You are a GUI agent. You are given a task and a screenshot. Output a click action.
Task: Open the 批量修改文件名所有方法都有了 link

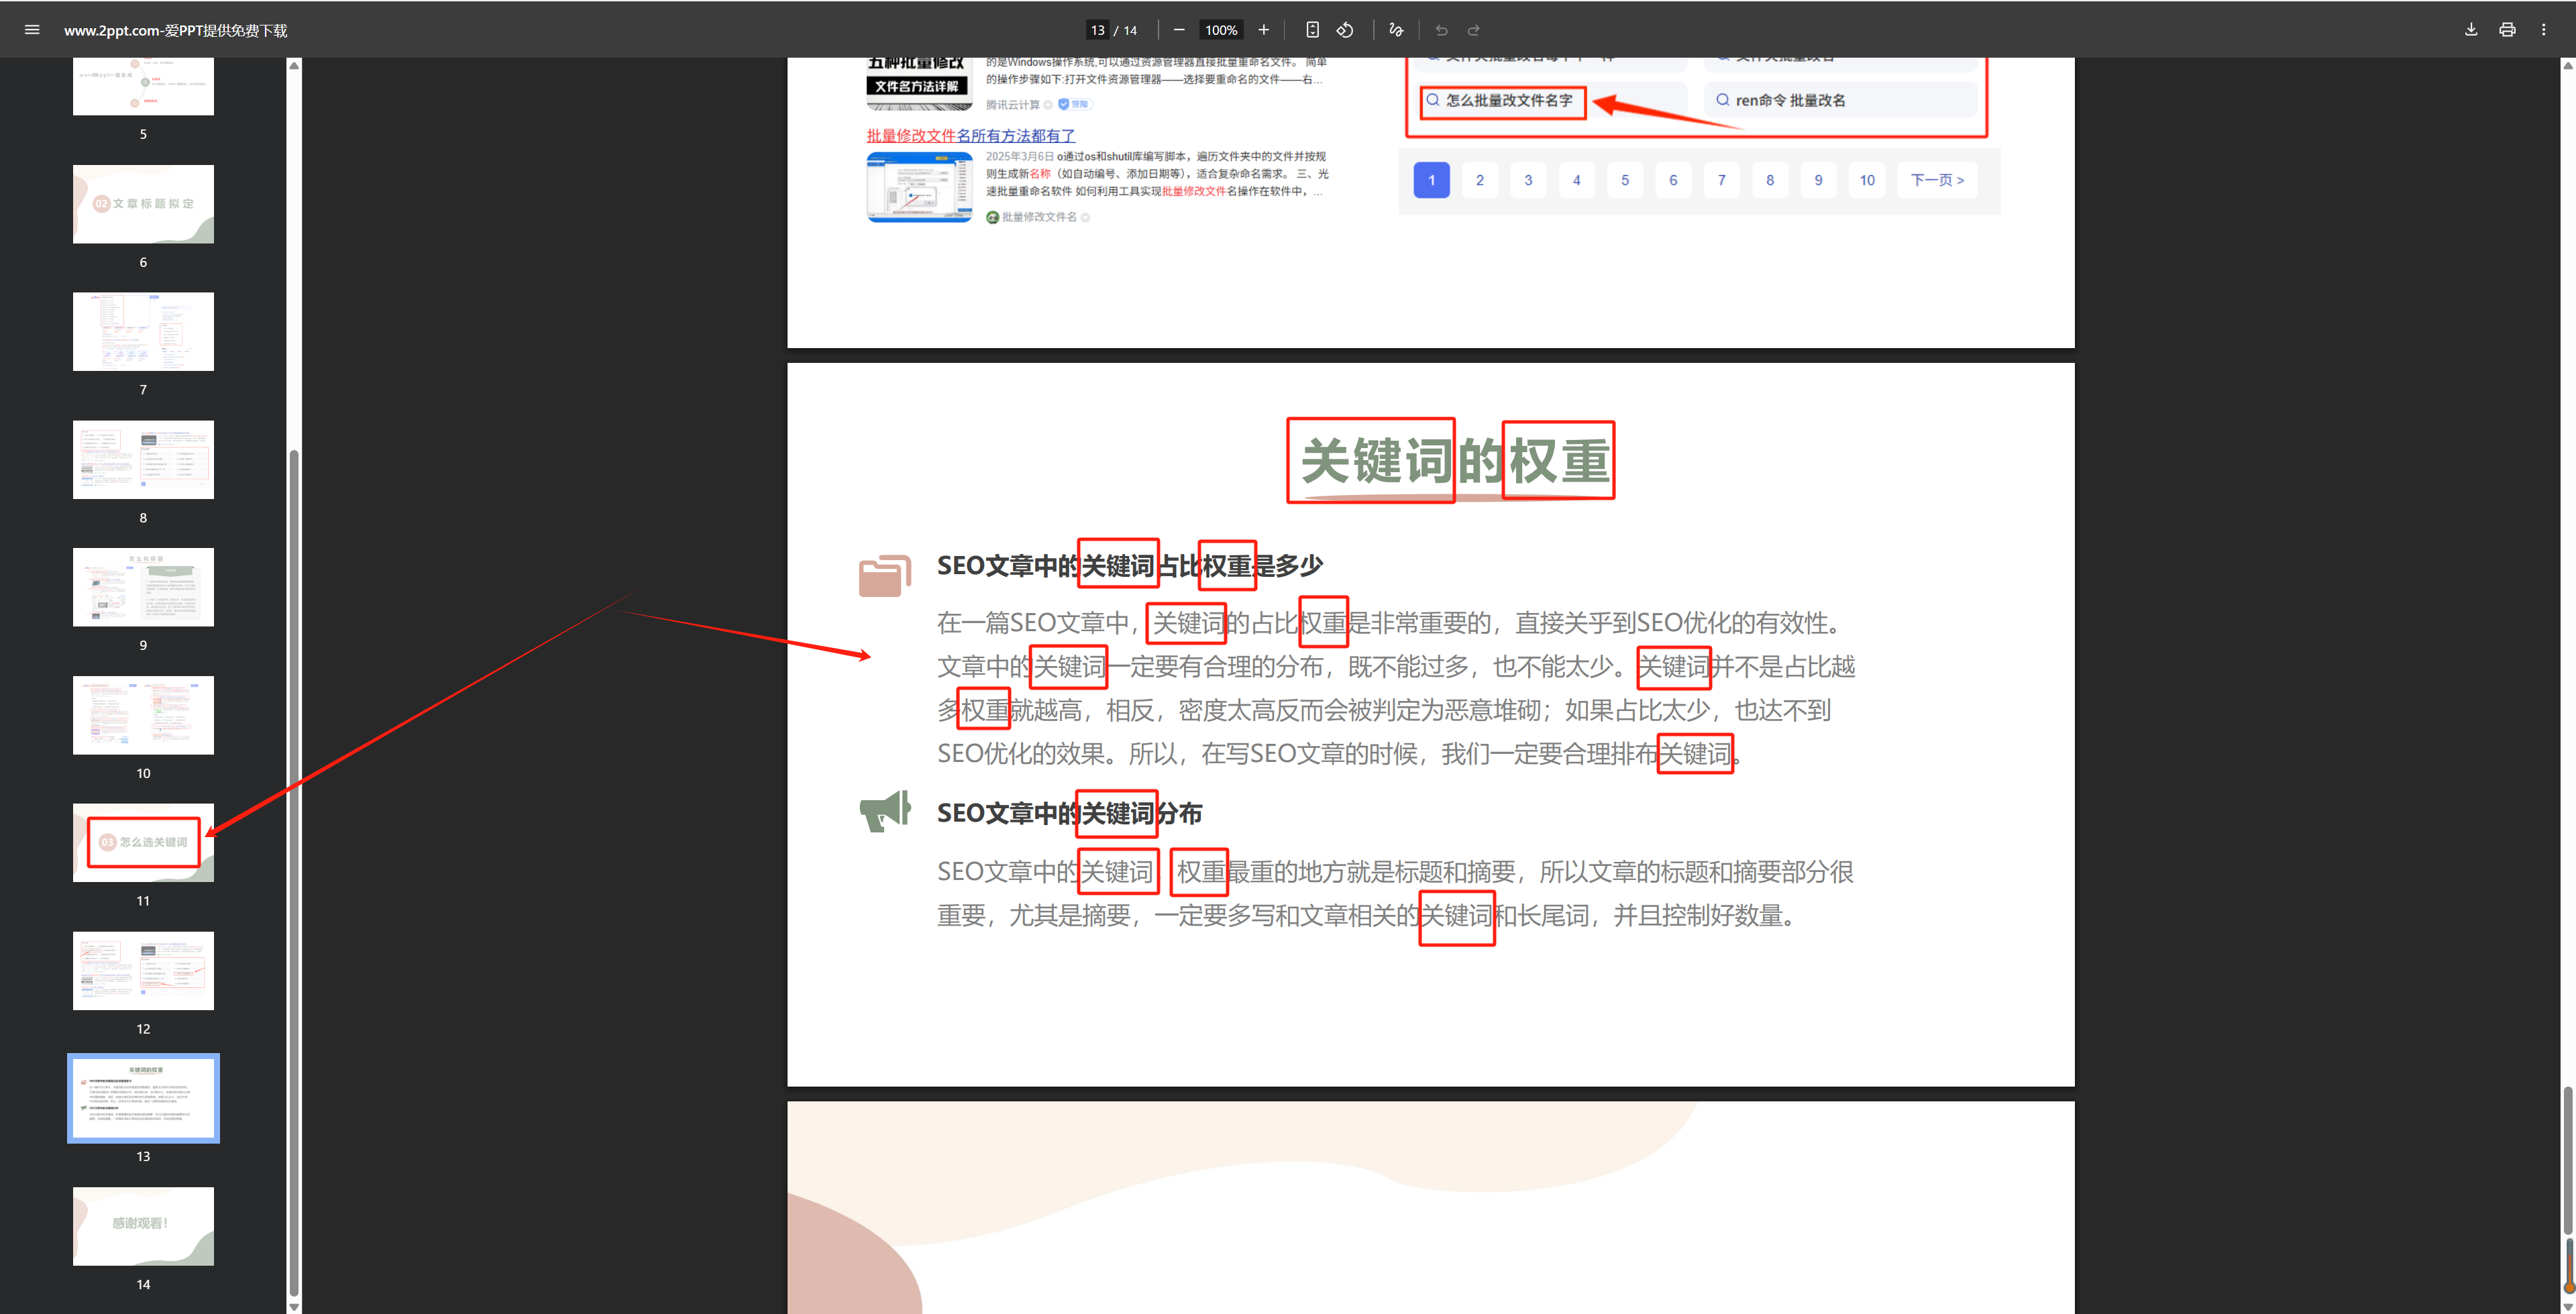click(970, 135)
